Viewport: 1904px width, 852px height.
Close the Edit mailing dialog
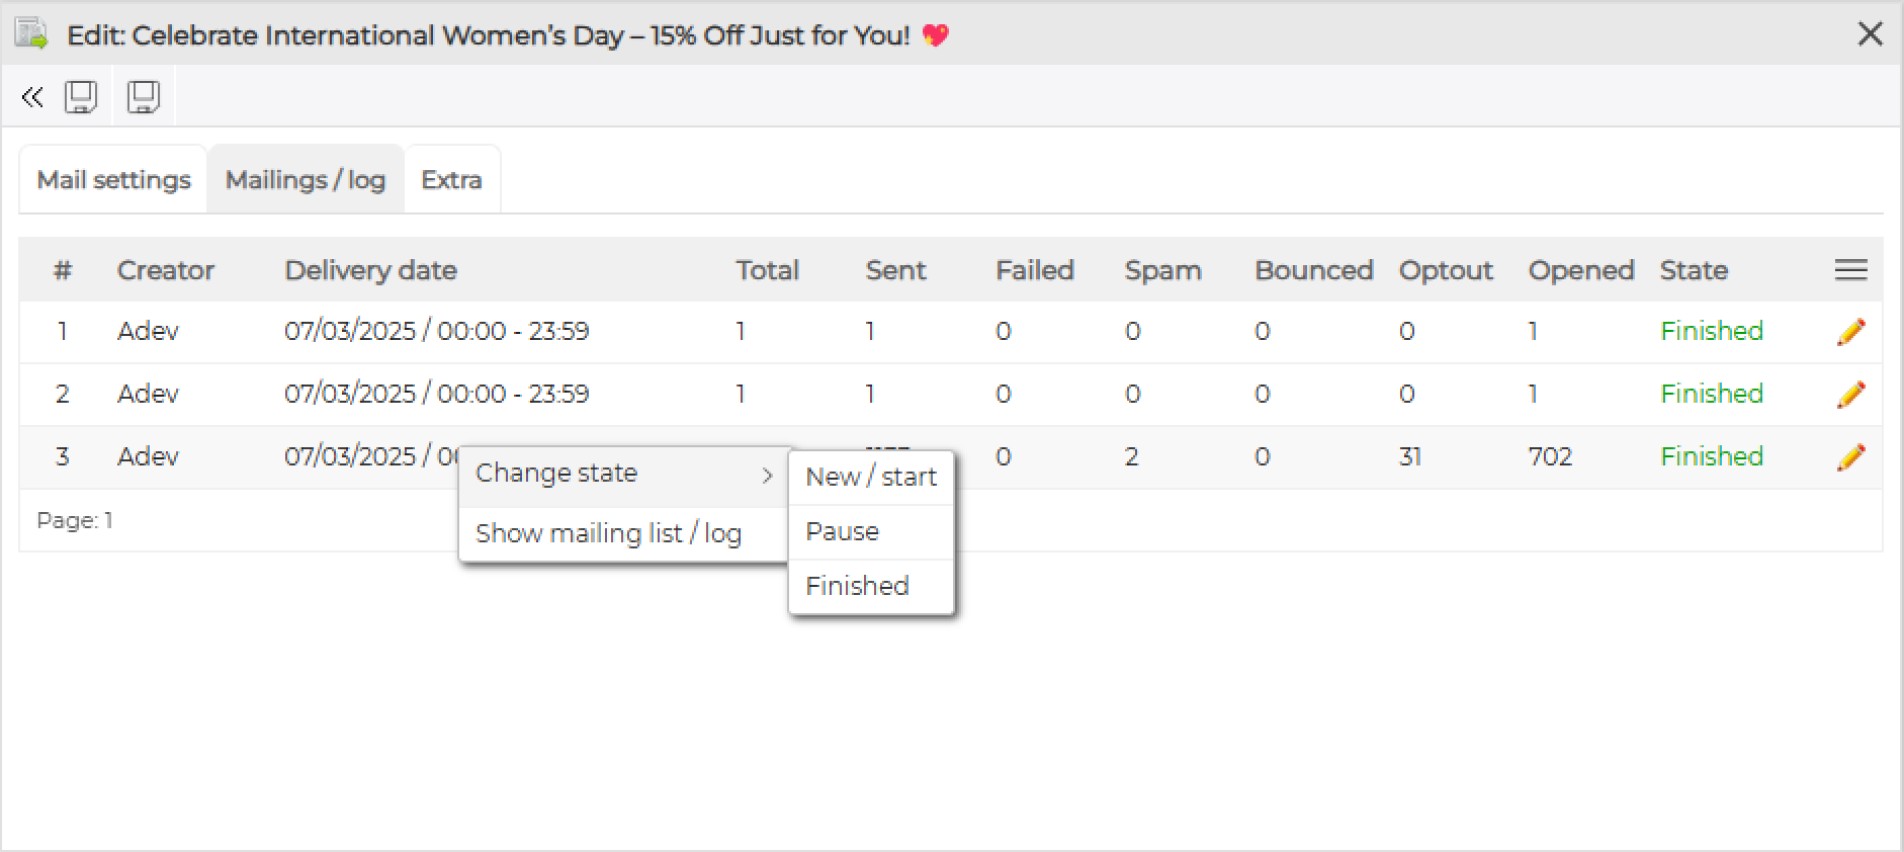tap(1869, 34)
